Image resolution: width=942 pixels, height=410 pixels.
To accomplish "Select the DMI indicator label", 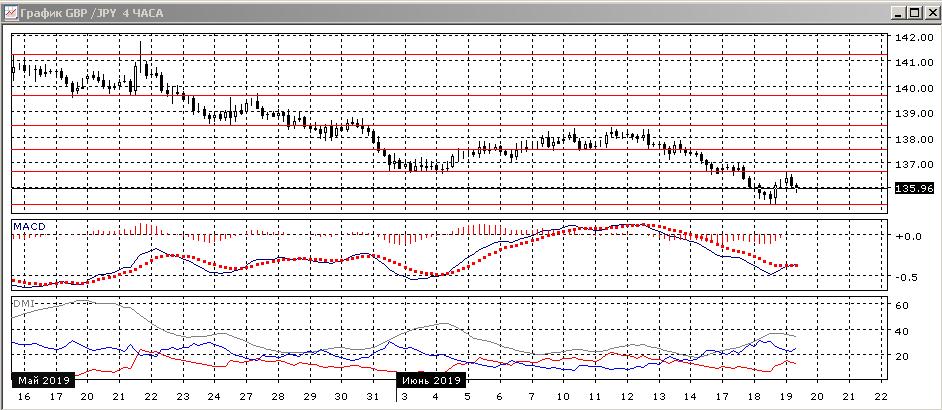I will coord(23,304).
